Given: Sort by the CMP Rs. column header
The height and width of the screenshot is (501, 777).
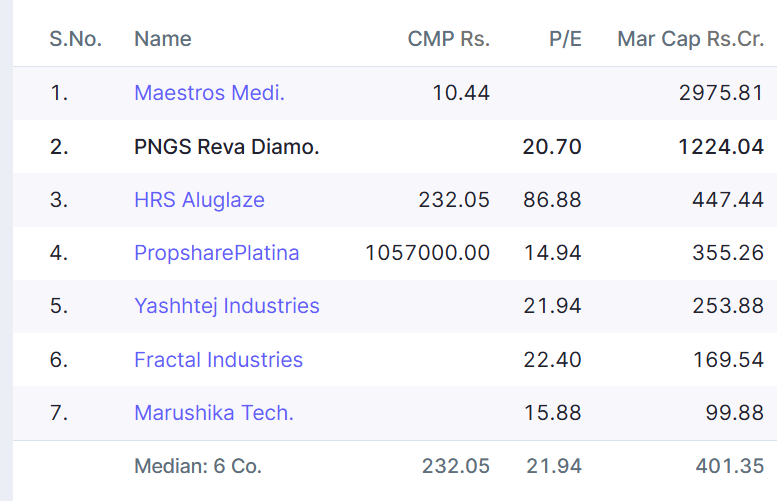Looking at the screenshot, I should click(448, 39).
